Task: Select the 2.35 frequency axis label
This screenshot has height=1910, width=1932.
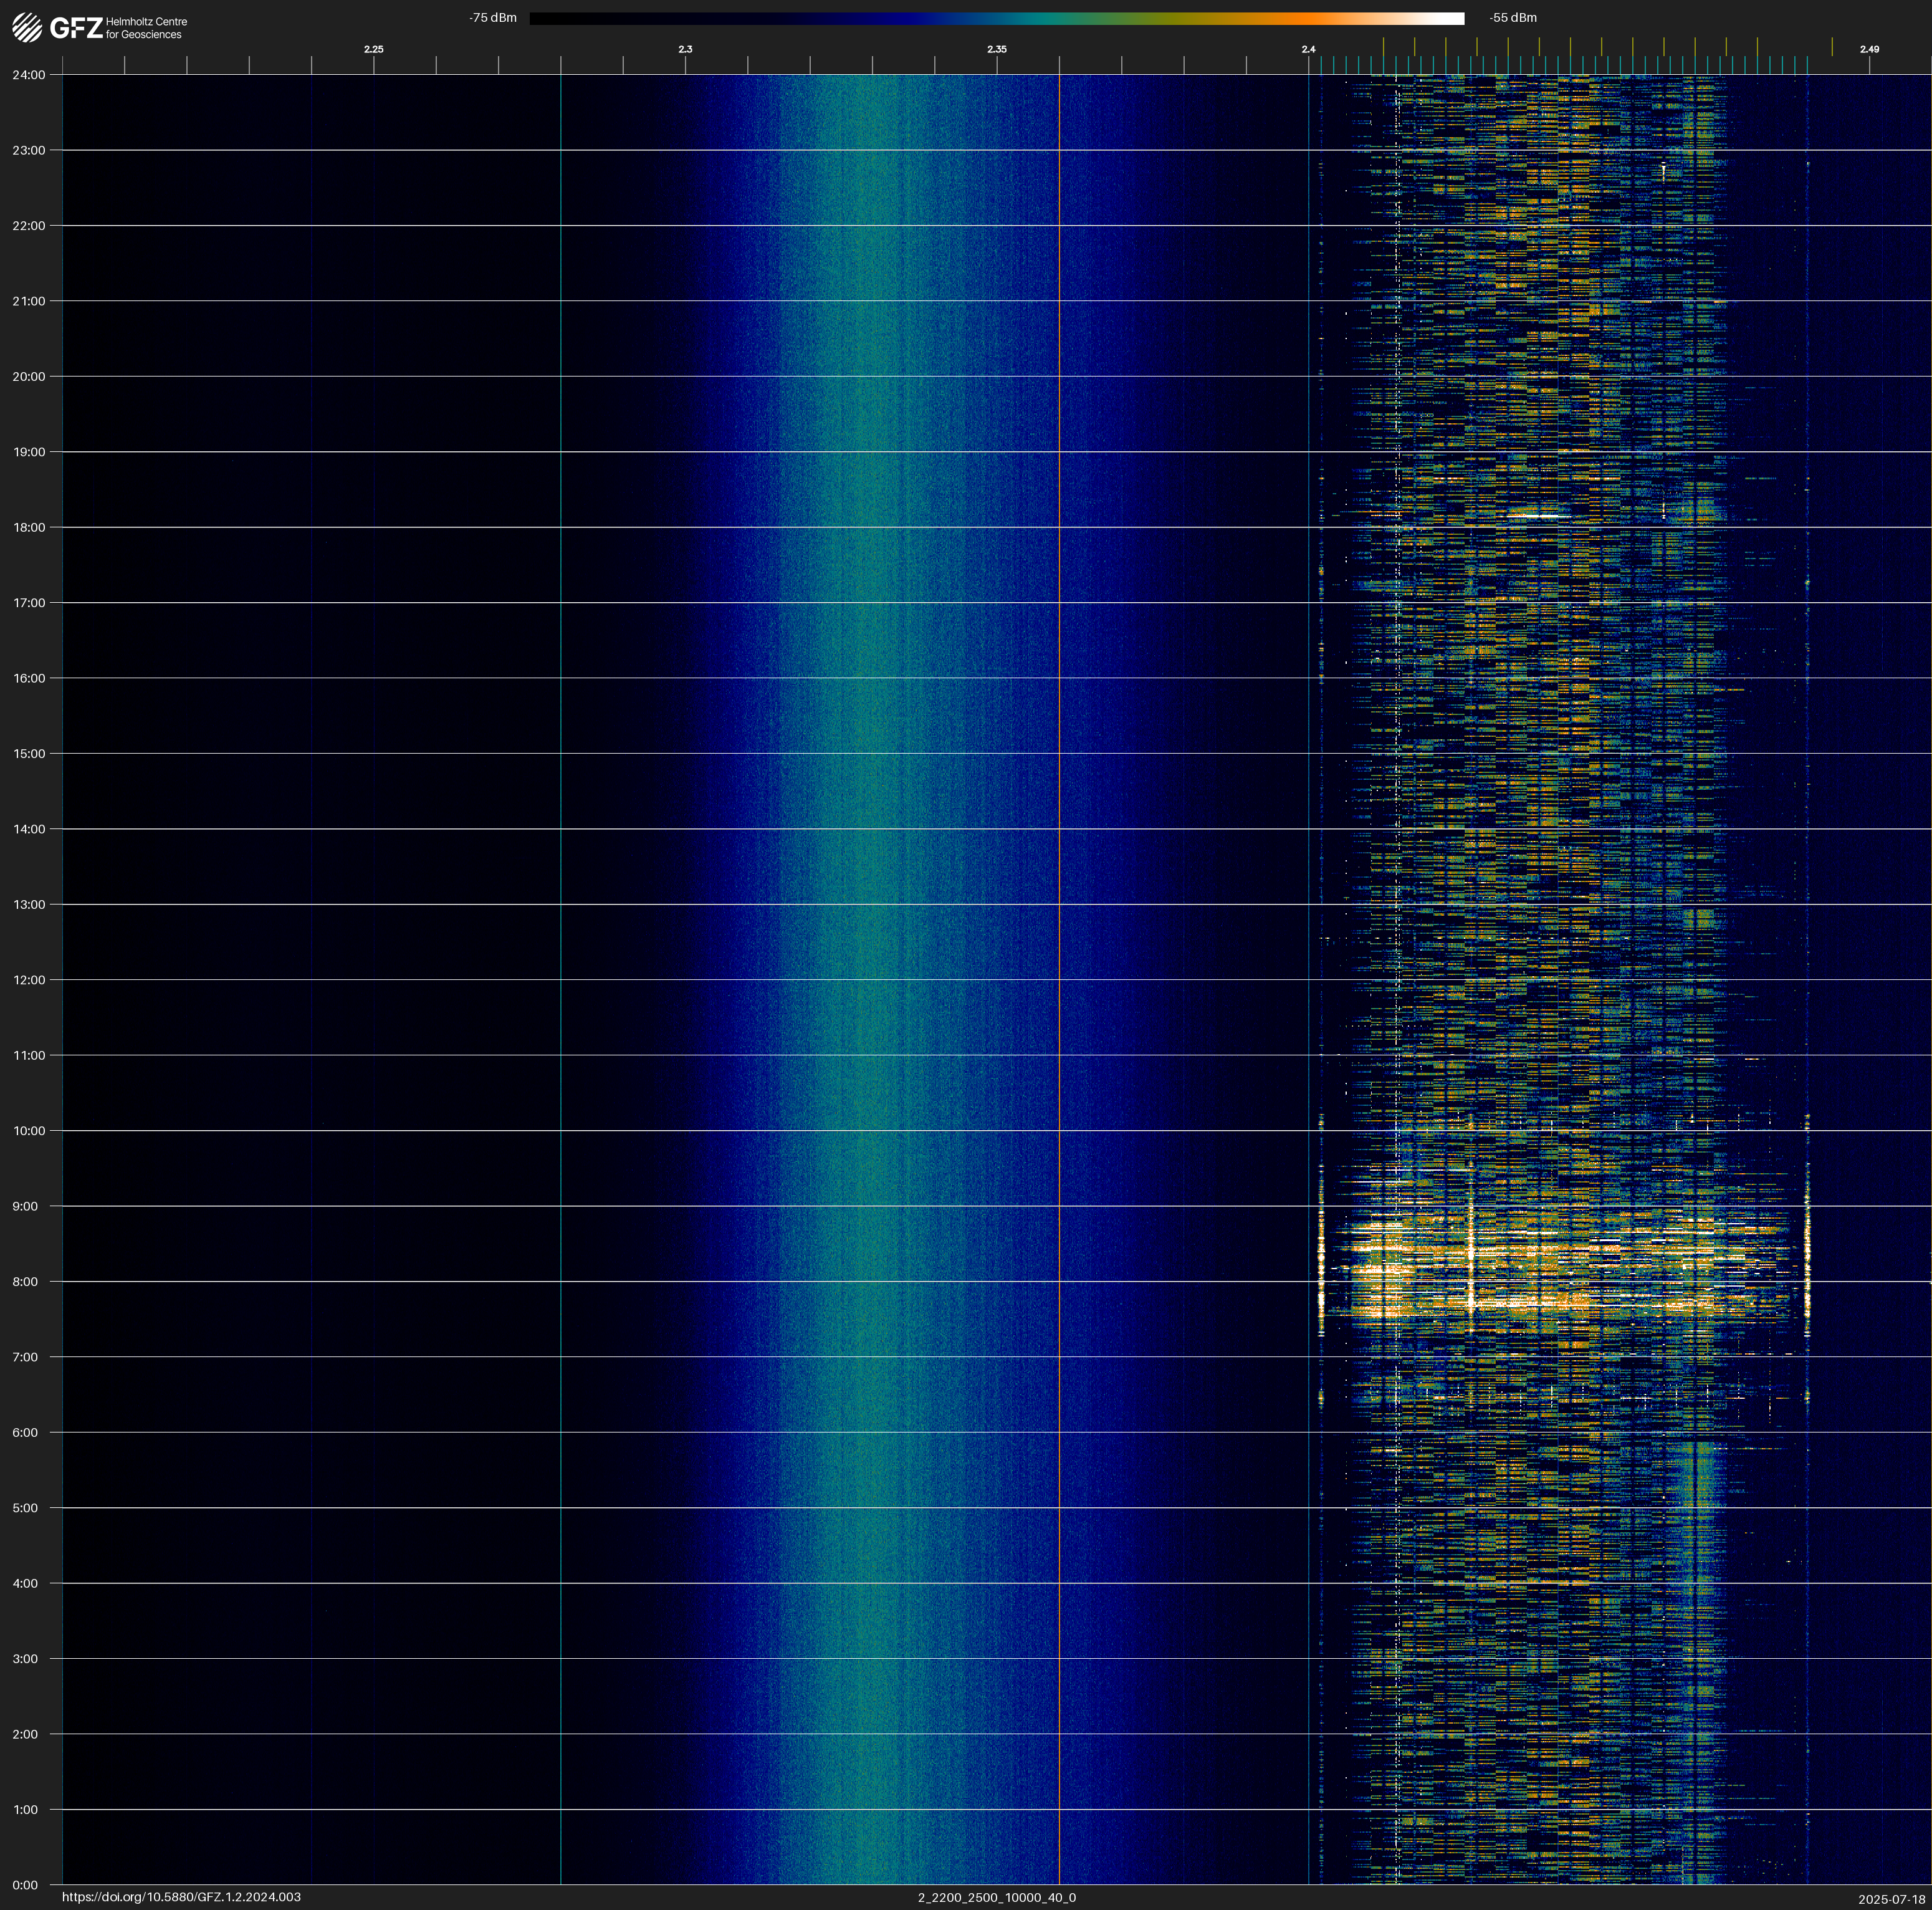Action: pos(996,49)
